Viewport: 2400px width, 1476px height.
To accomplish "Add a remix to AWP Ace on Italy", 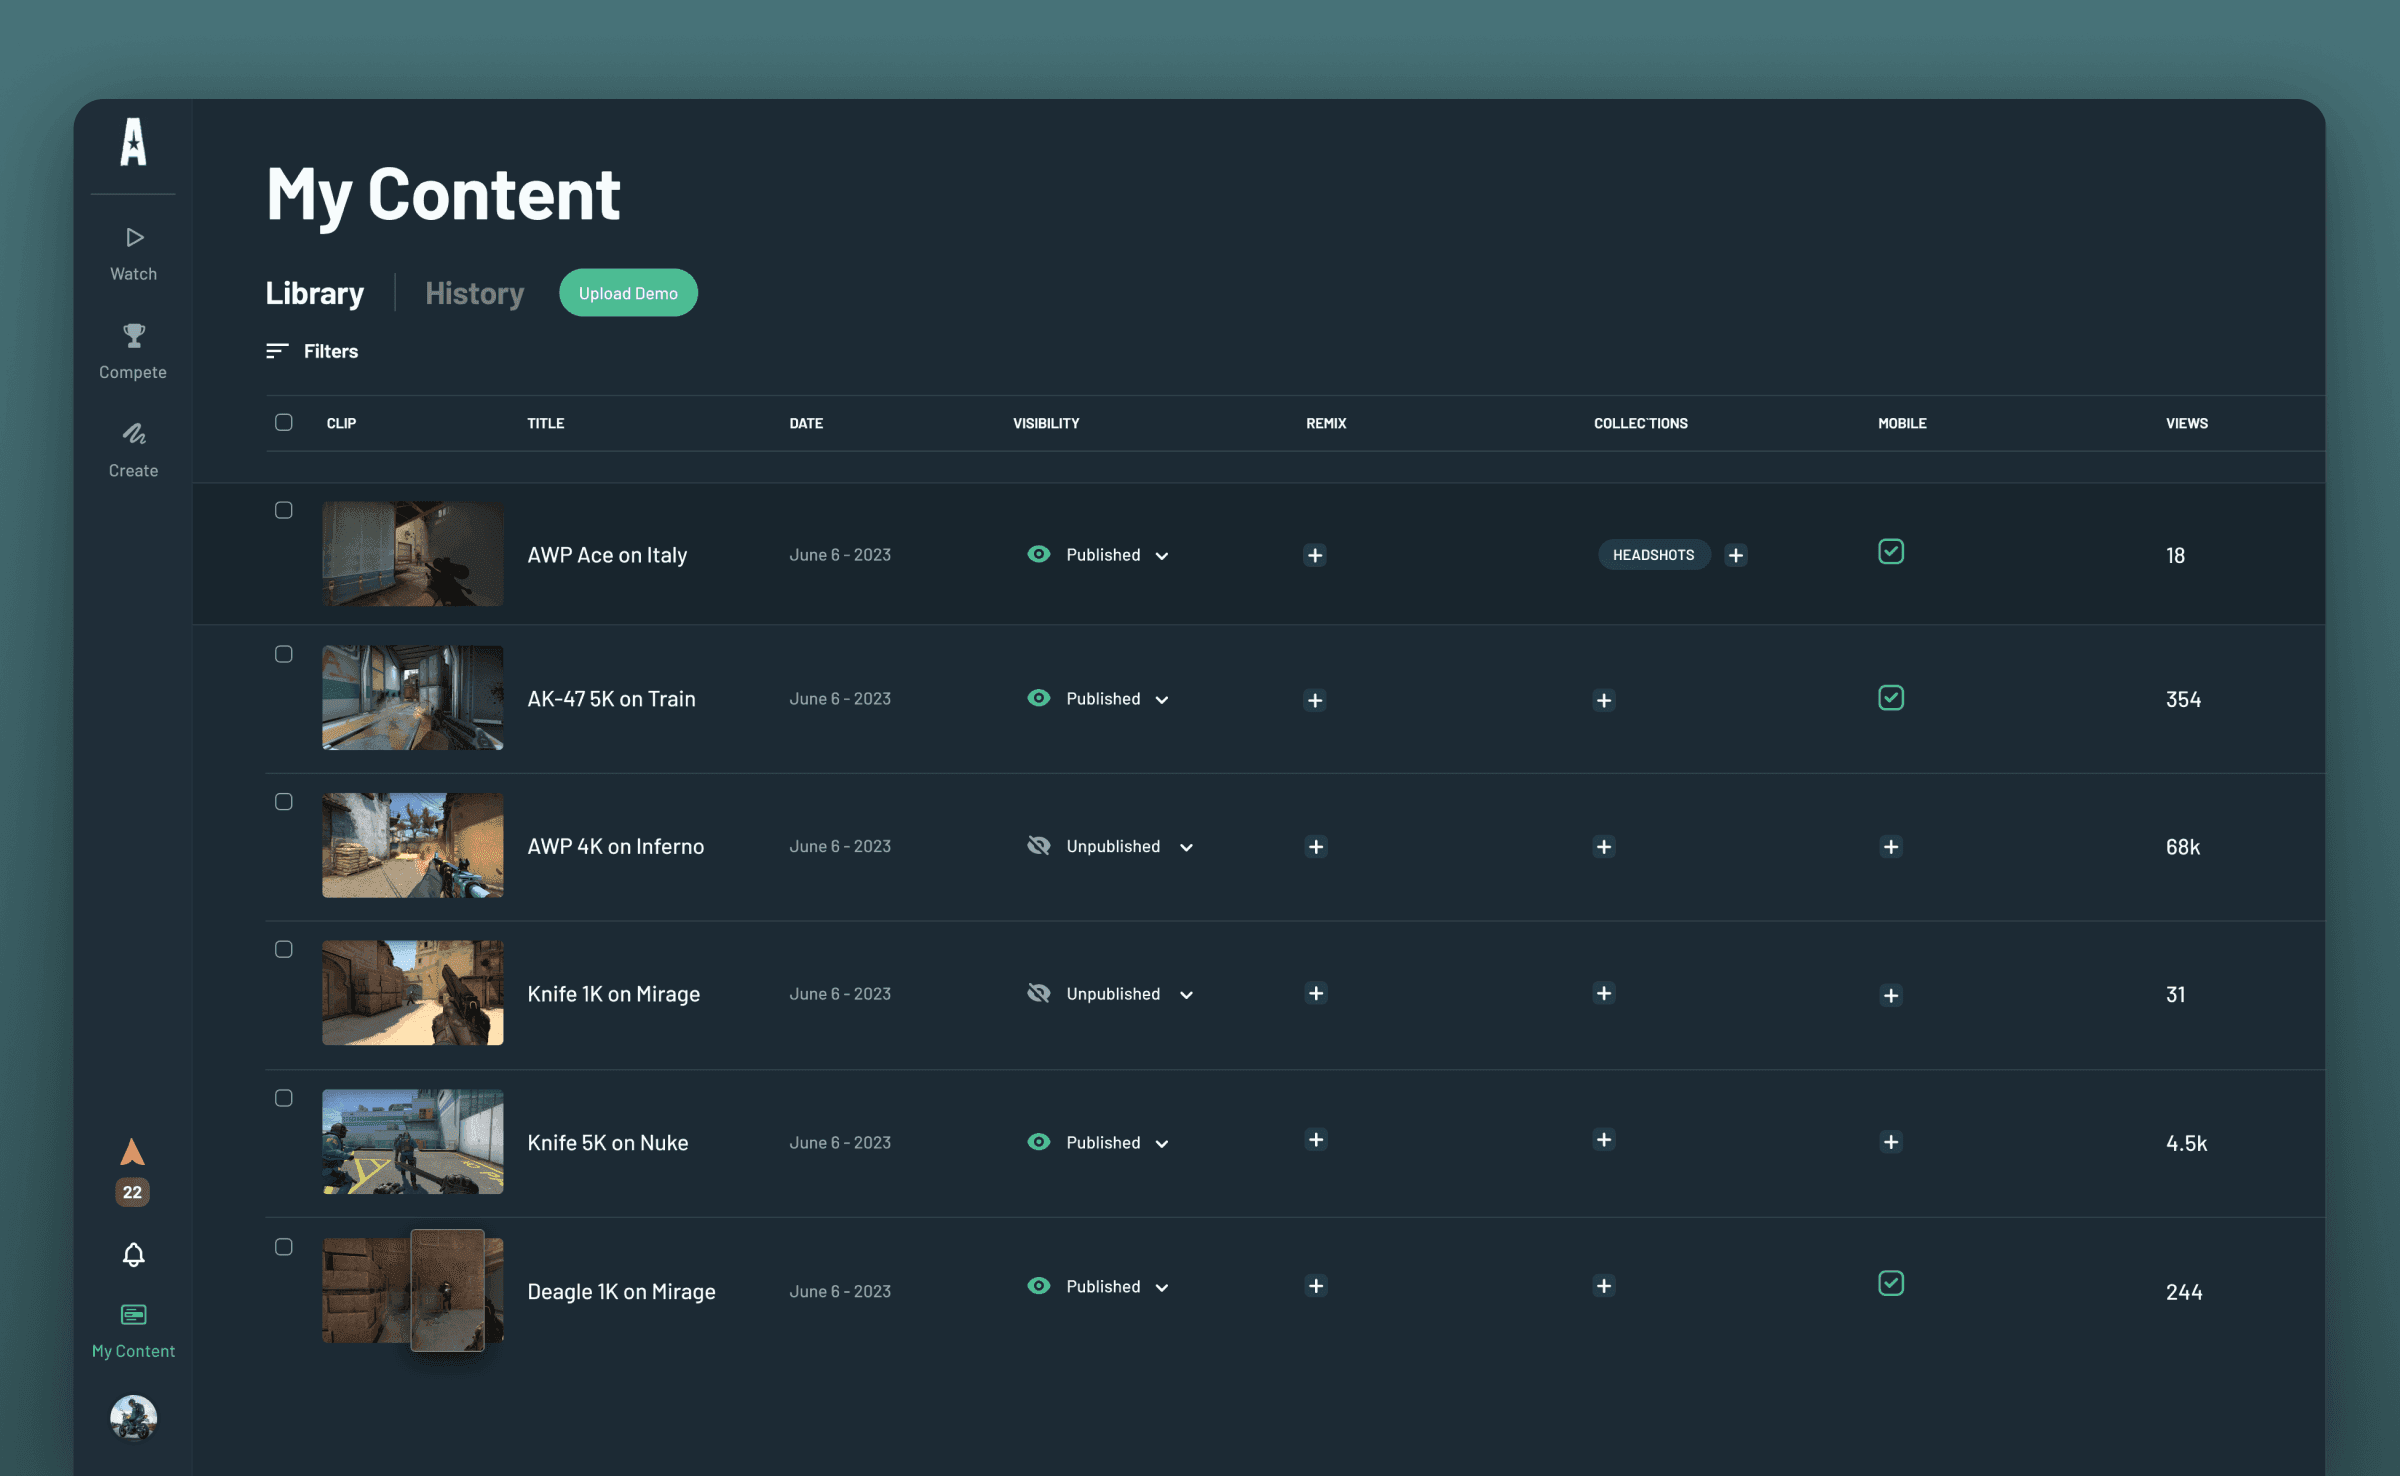I will click(x=1315, y=555).
